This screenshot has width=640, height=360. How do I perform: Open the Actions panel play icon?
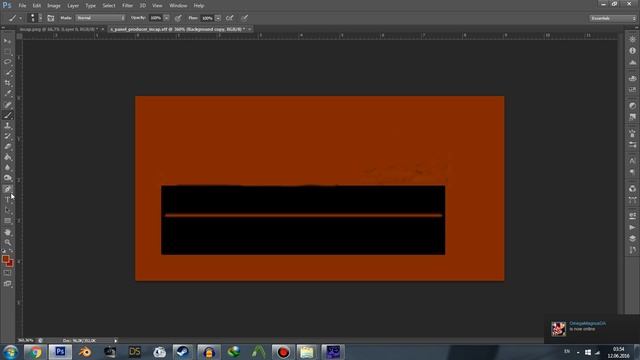click(x=632, y=228)
